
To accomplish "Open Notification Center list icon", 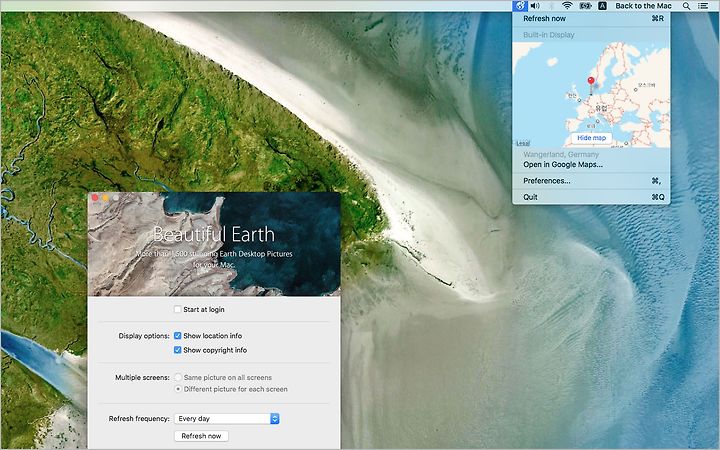I will pyautogui.click(x=703, y=6).
